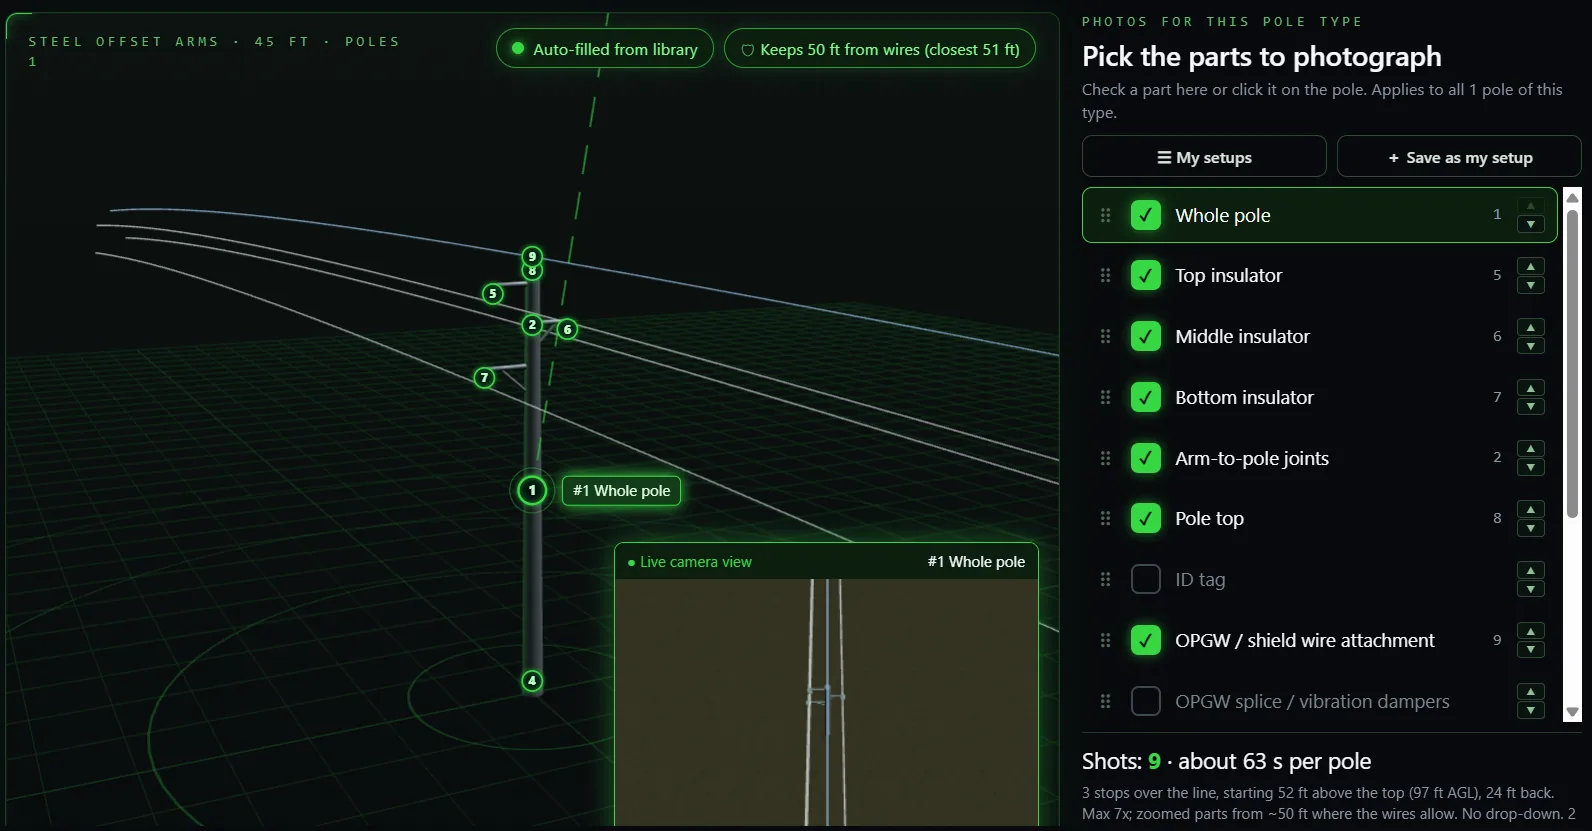Select waypoint marker 9 at the pole top

click(x=532, y=256)
